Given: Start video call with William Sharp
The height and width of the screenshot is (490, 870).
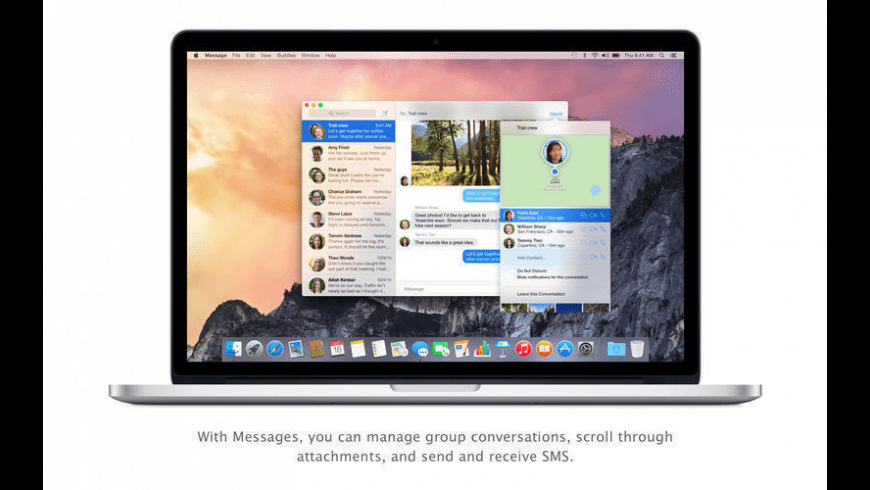Looking at the screenshot, I should point(593,229).
